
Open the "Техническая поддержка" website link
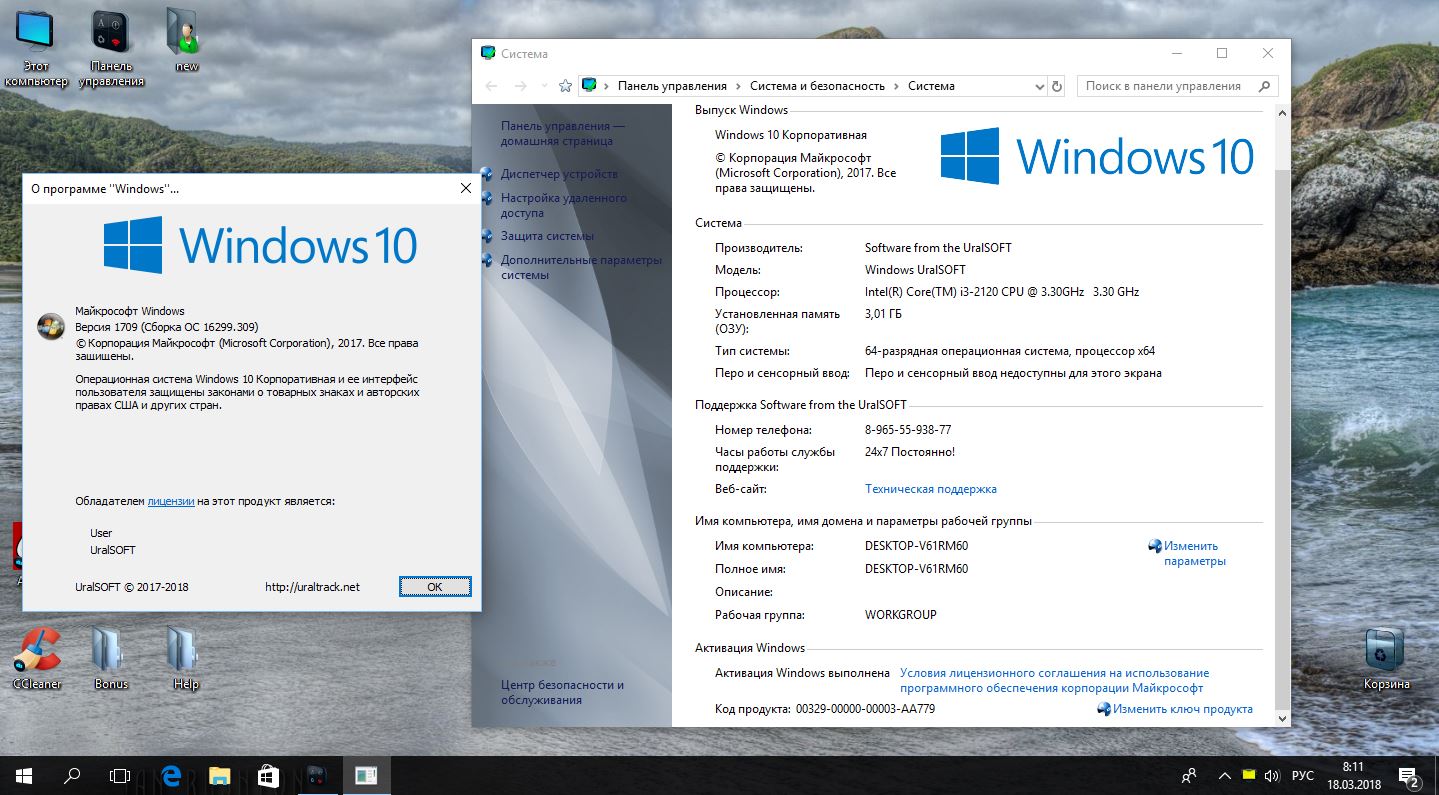930,489
